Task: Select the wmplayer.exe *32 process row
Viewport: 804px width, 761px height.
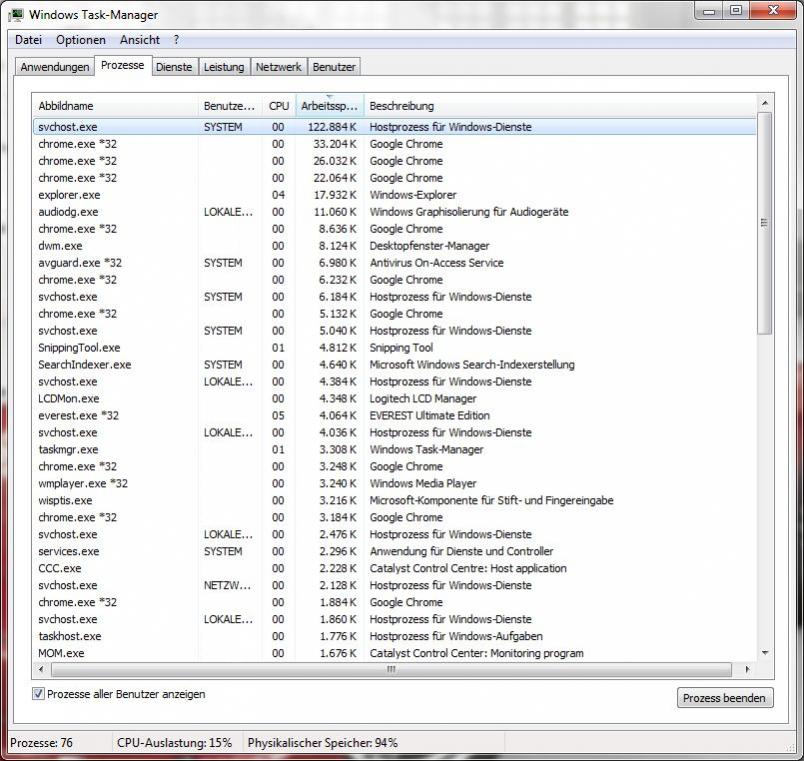Action: (x=394, y=483)
